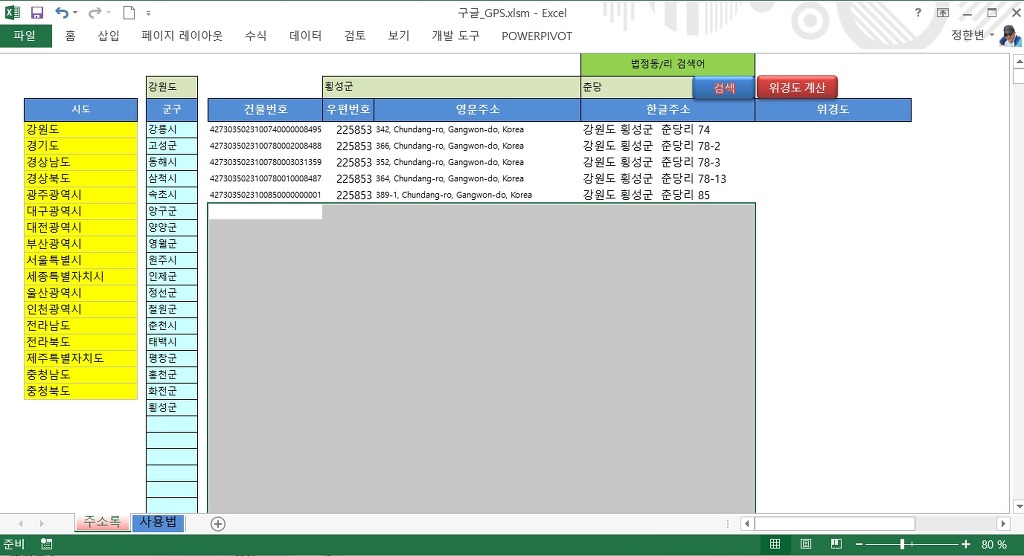The image size is (1024, 556).
Task: Click the Help question mark icon
Action: (x=918, y=13)
